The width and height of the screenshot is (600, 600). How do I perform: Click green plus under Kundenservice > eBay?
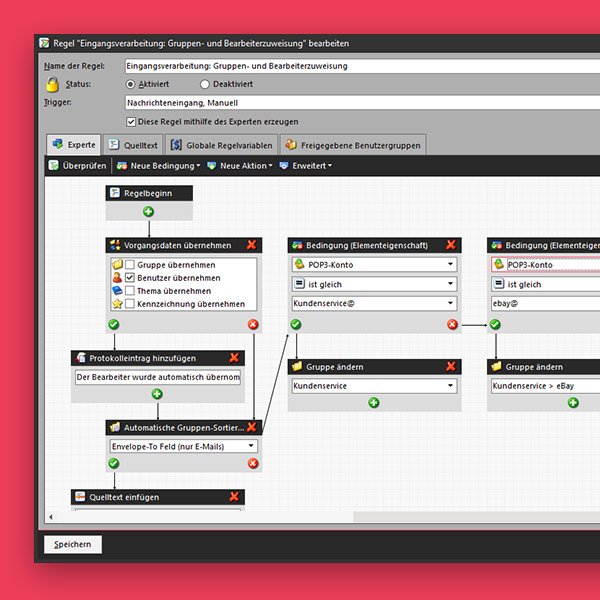(573, 403)
